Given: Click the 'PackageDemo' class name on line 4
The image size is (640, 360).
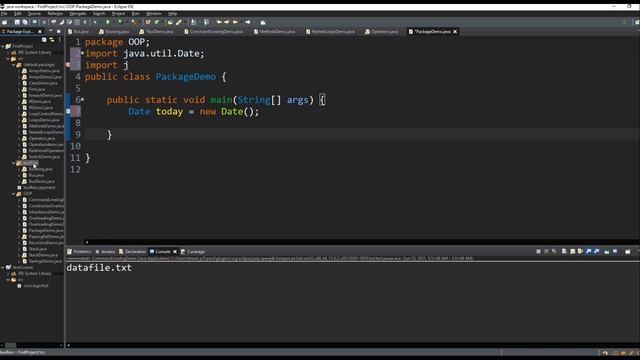Looking at the screenshot, I should coord(186,76).
